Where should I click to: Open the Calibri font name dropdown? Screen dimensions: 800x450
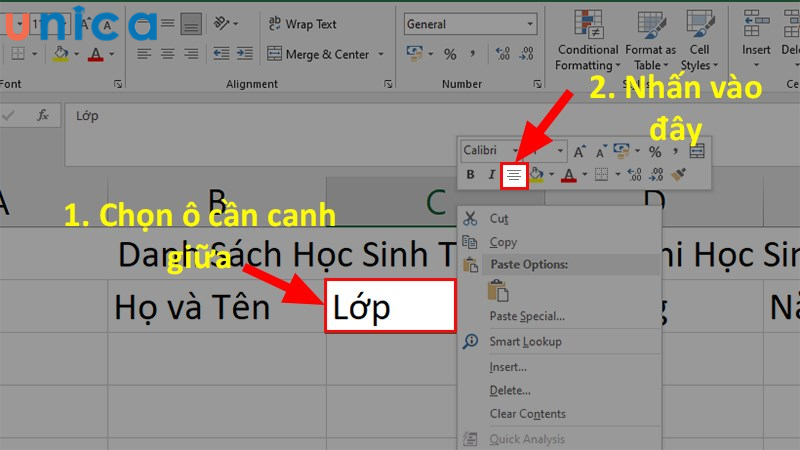point(515,151)
